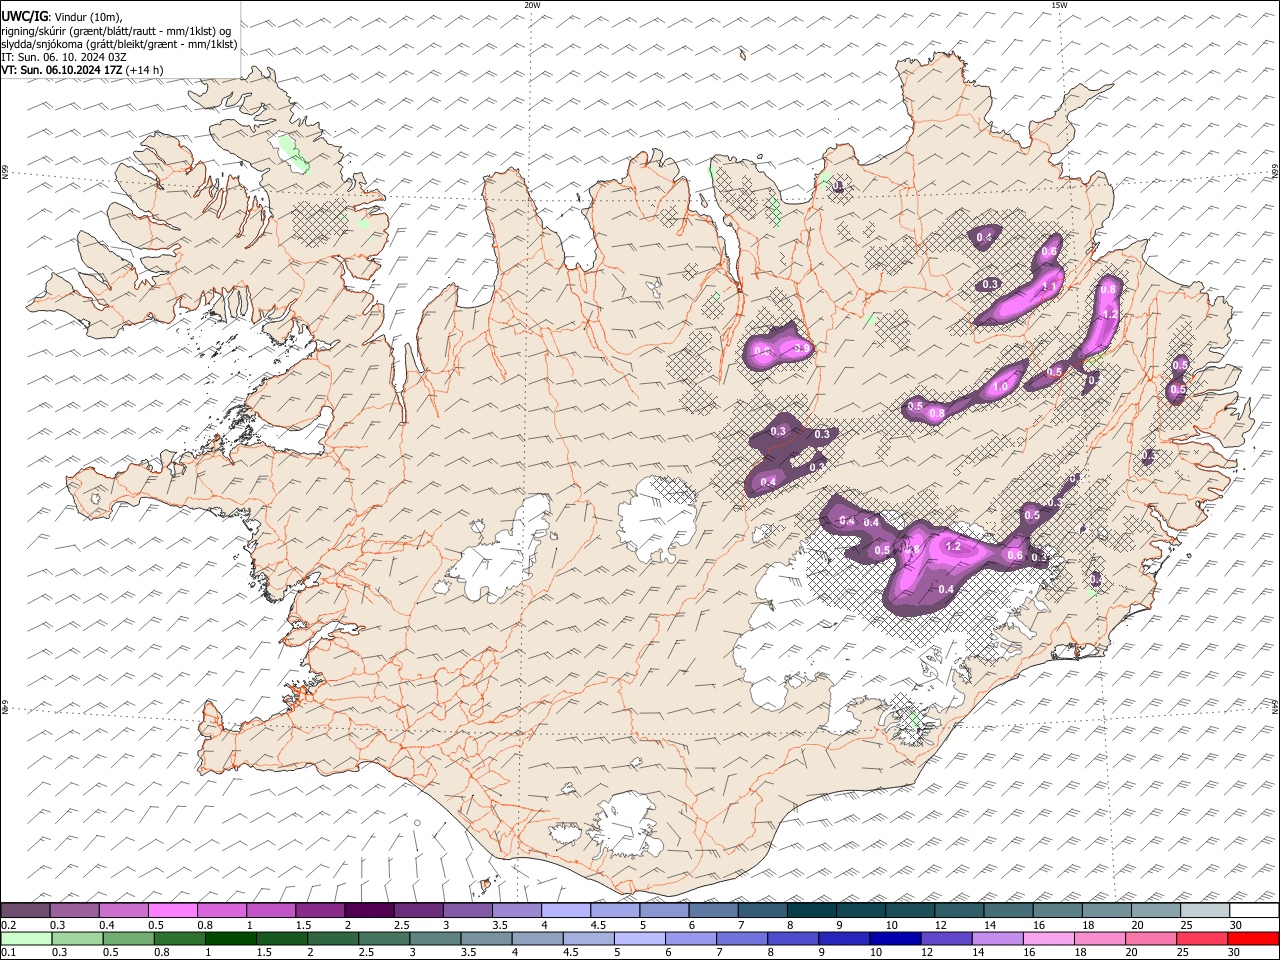Click the '1.1' precipitation value on map
Image resolution: width=1280 pixels, height=960 pixels.
pyautogui.click(x=1050, y=286)
